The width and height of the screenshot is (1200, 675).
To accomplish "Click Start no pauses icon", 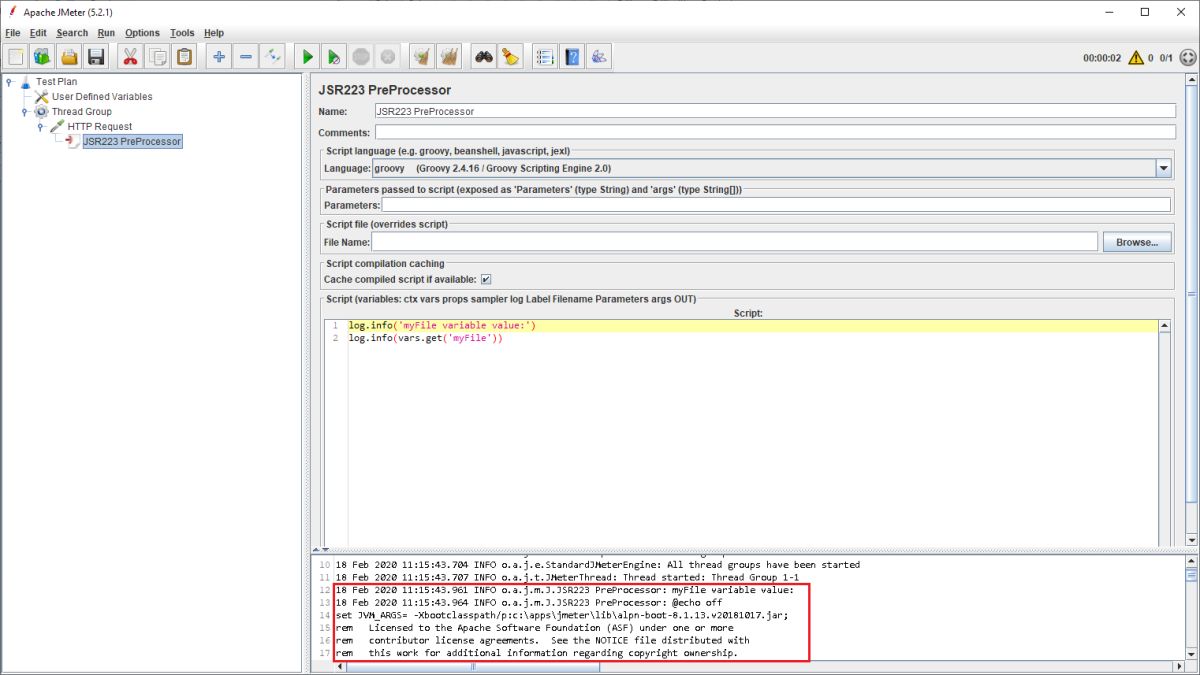I will 334,57.
